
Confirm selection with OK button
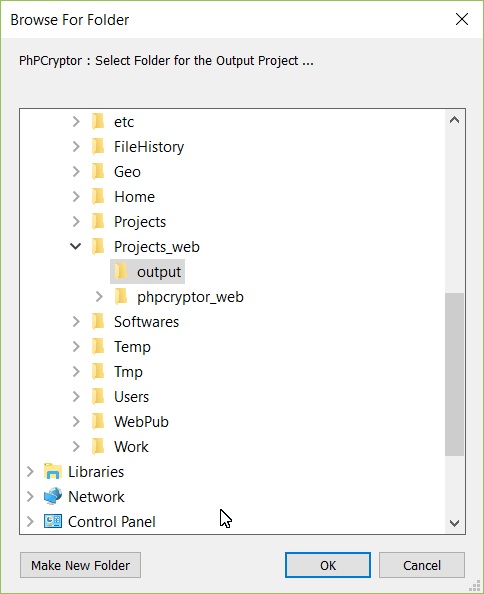tap(328, 565)
